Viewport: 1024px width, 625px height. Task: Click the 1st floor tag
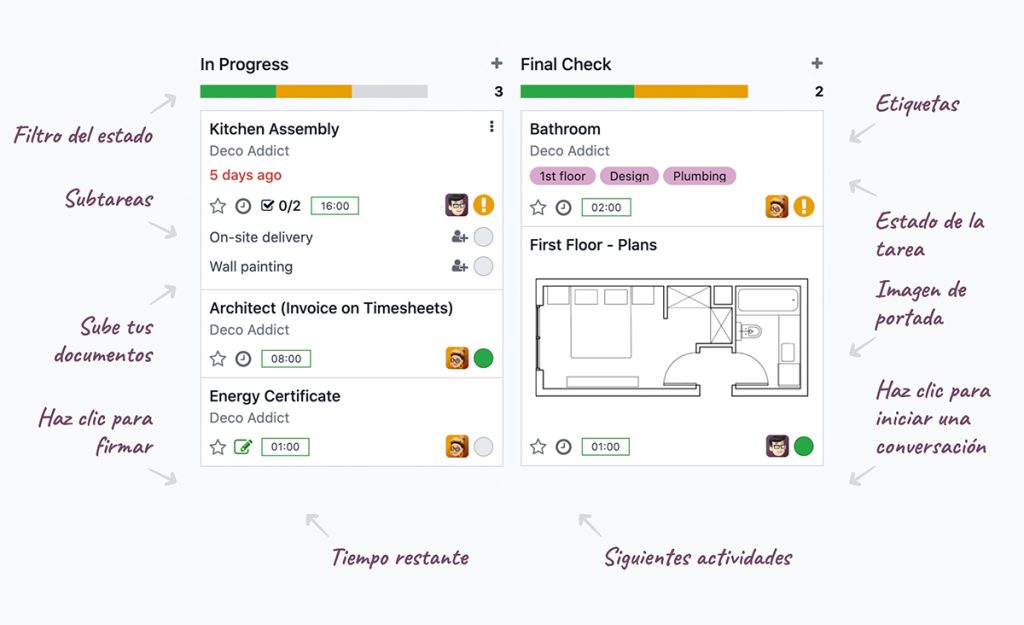562,176
